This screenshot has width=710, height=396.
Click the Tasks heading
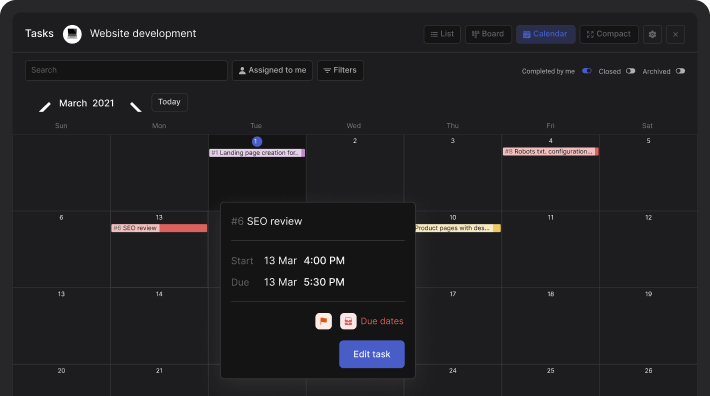(x=39, y=33)
